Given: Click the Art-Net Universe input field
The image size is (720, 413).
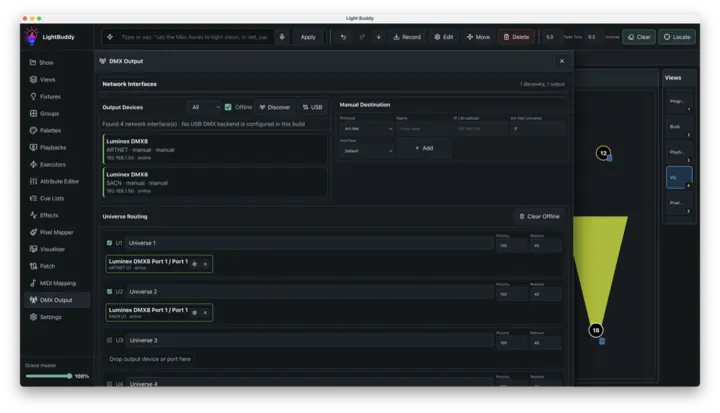Looking at the screenshot, I should [x=537, y=129].
